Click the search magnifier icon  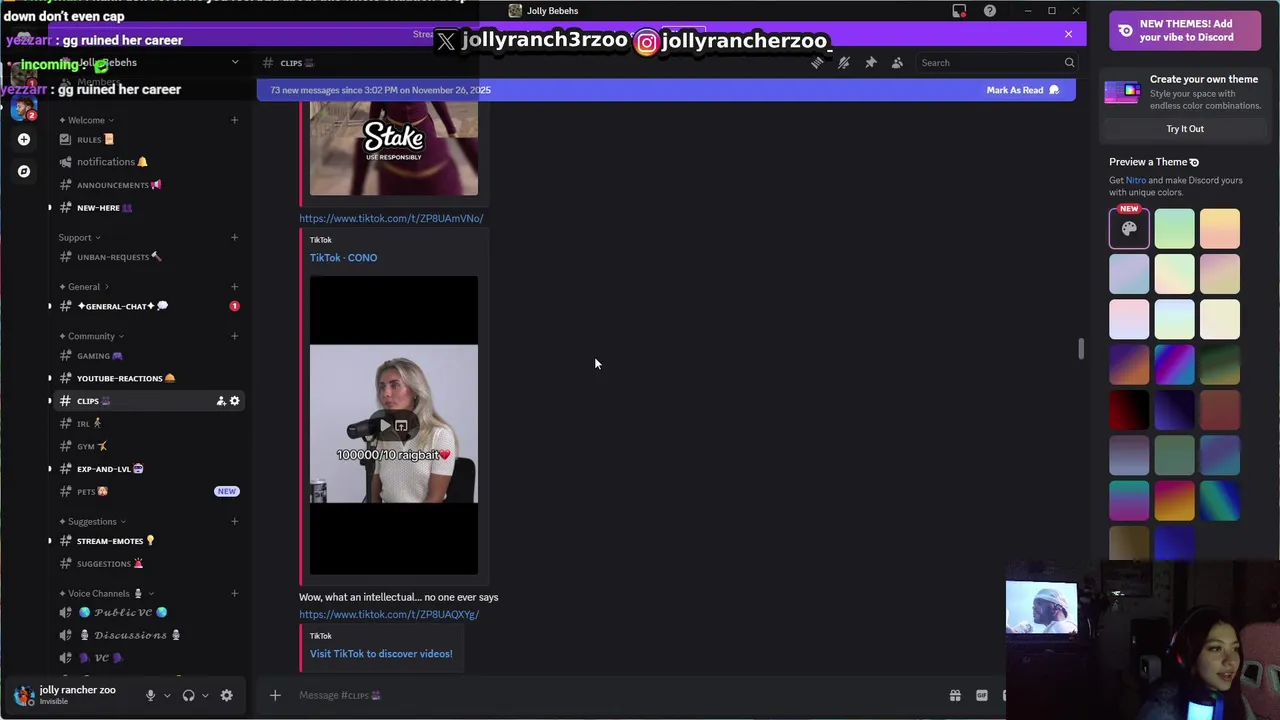point(1069,63)
